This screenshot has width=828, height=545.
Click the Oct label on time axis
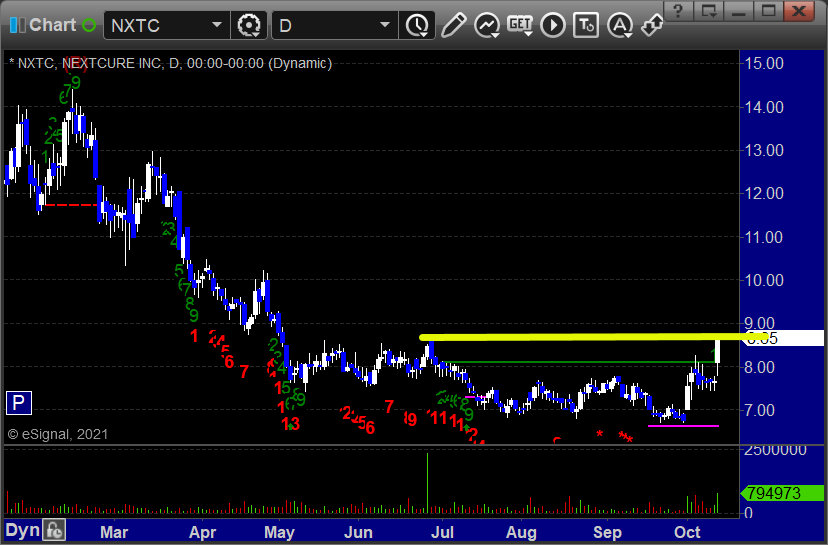point(687,532)
